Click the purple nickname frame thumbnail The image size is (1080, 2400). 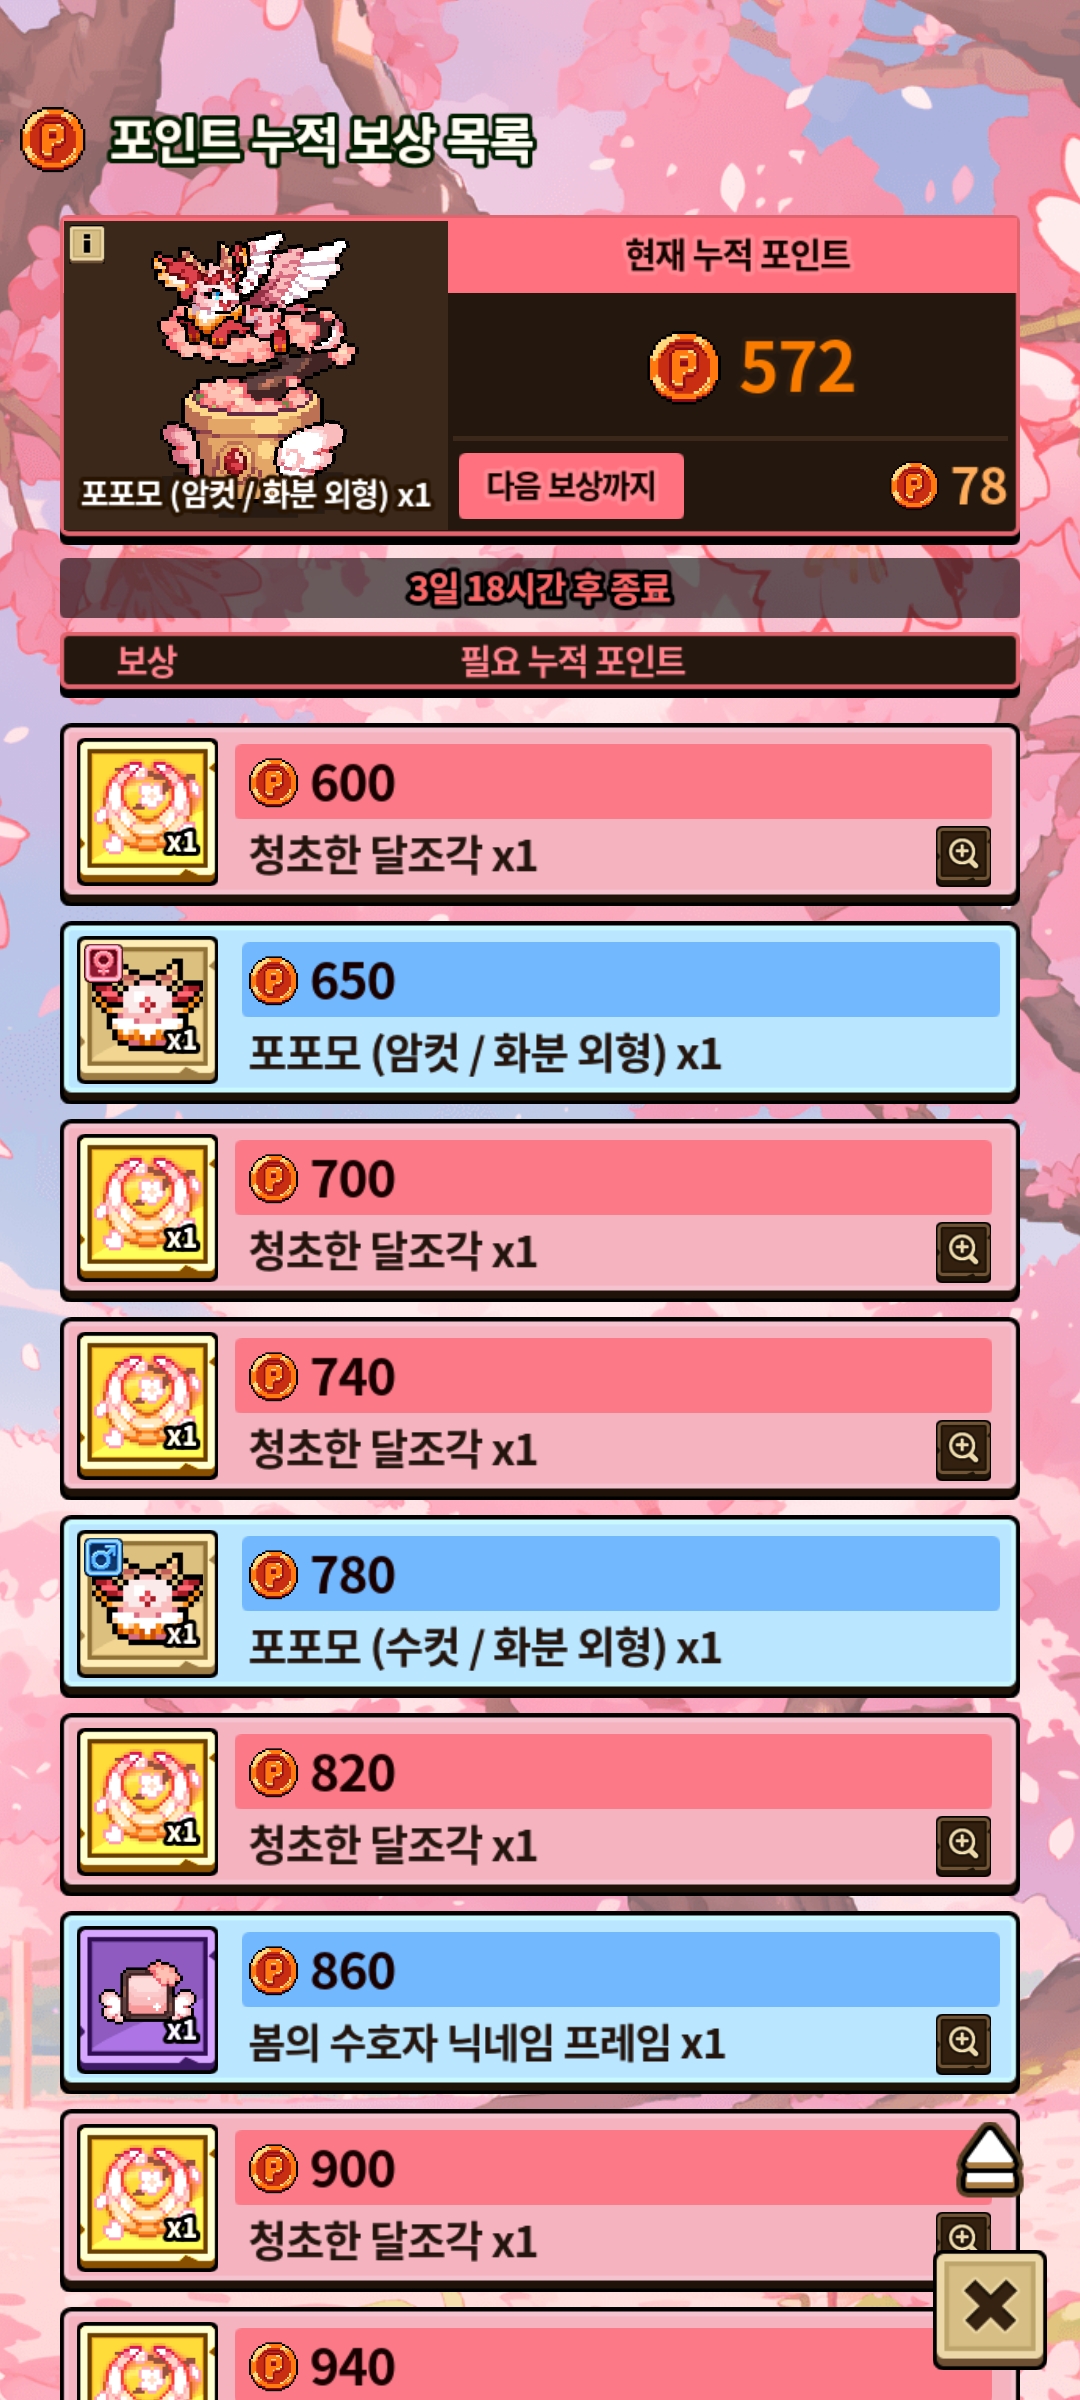[x=148, y=2000]
